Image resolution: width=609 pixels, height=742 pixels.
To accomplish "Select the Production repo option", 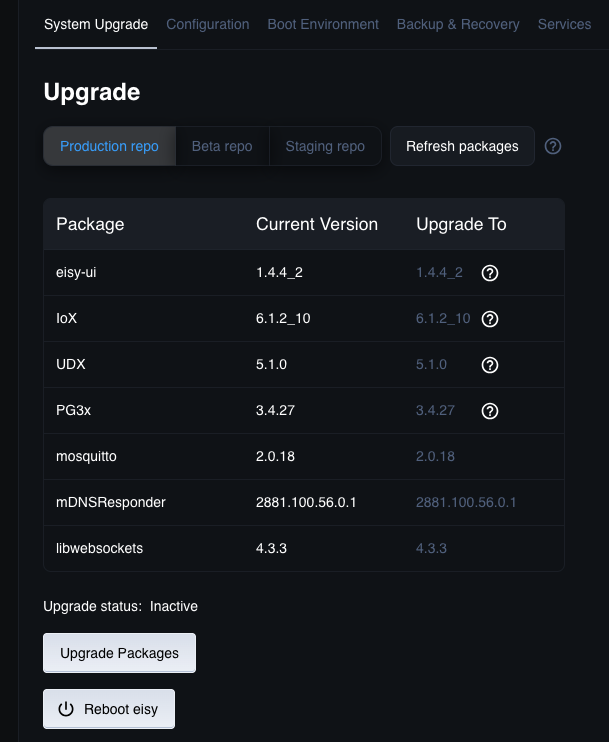I will point(109,146).
